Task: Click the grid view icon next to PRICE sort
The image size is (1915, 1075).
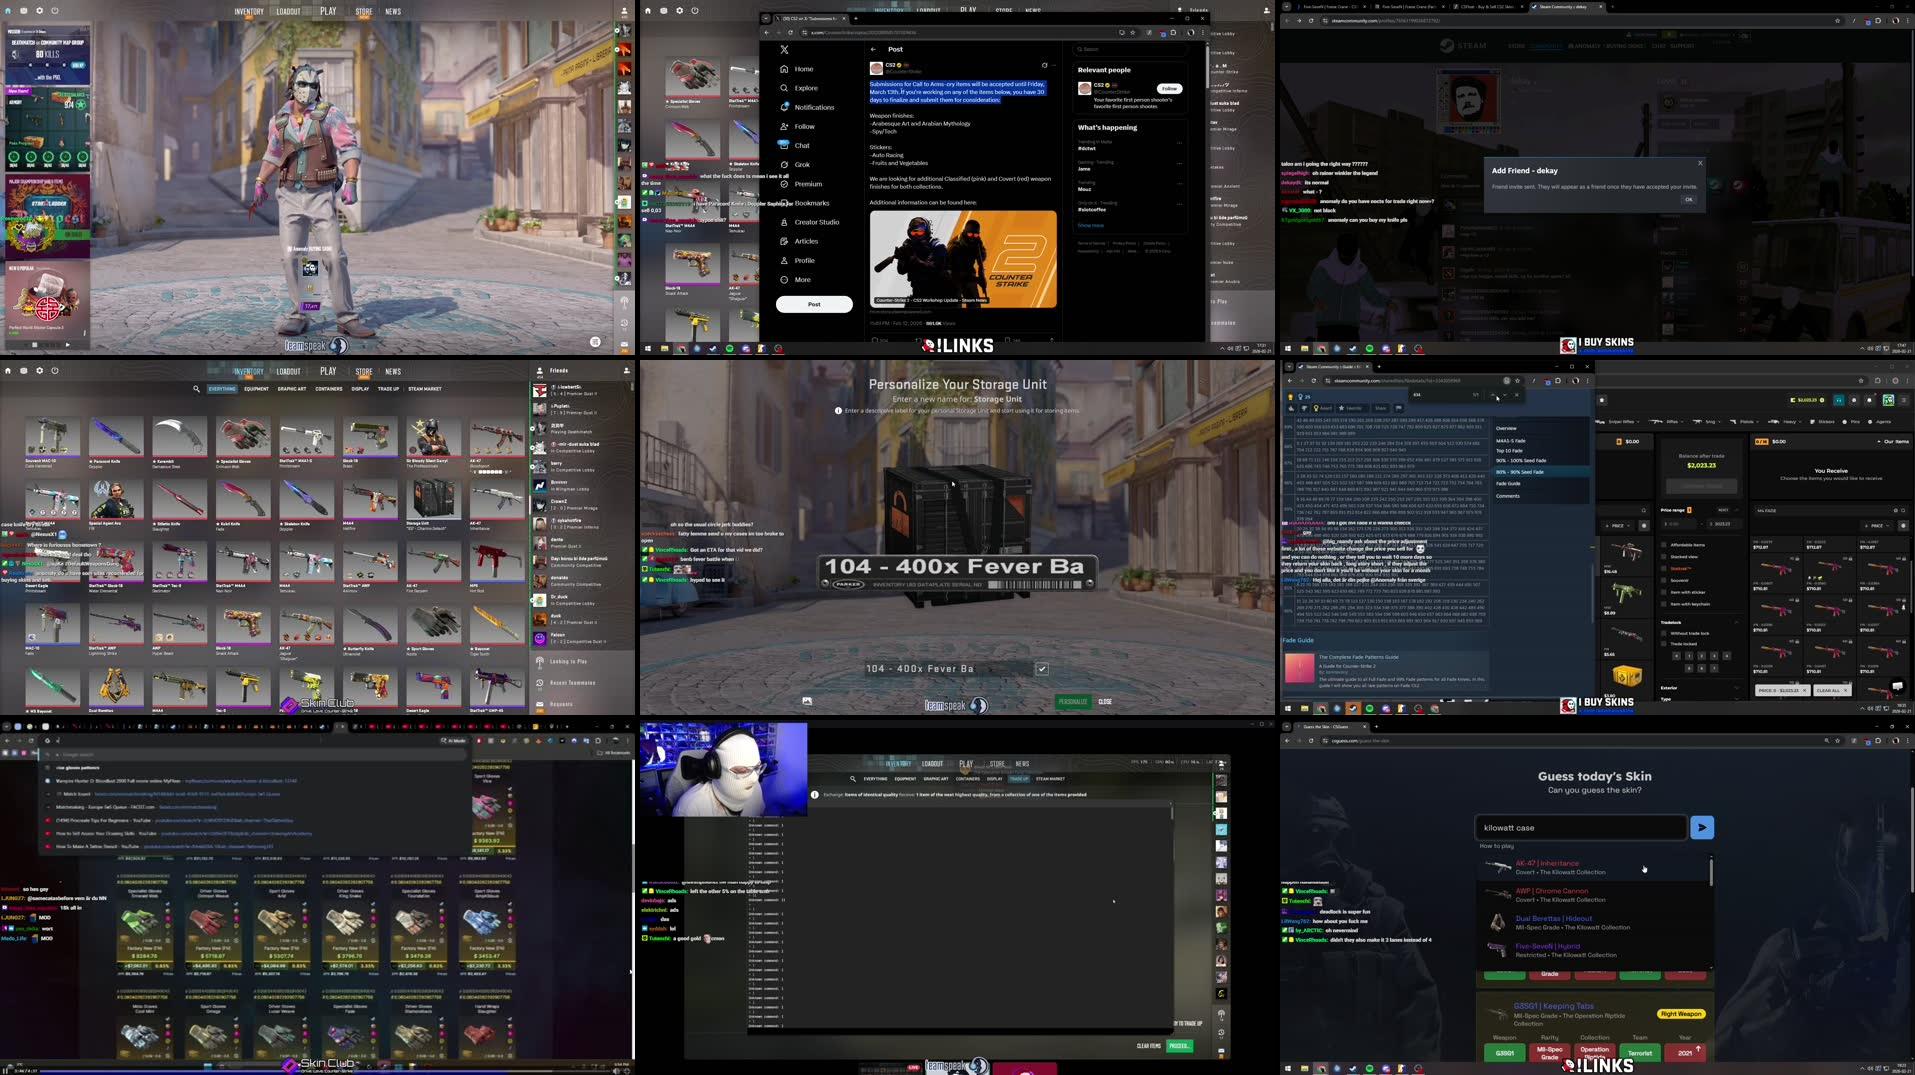Action: (1643, 525)
